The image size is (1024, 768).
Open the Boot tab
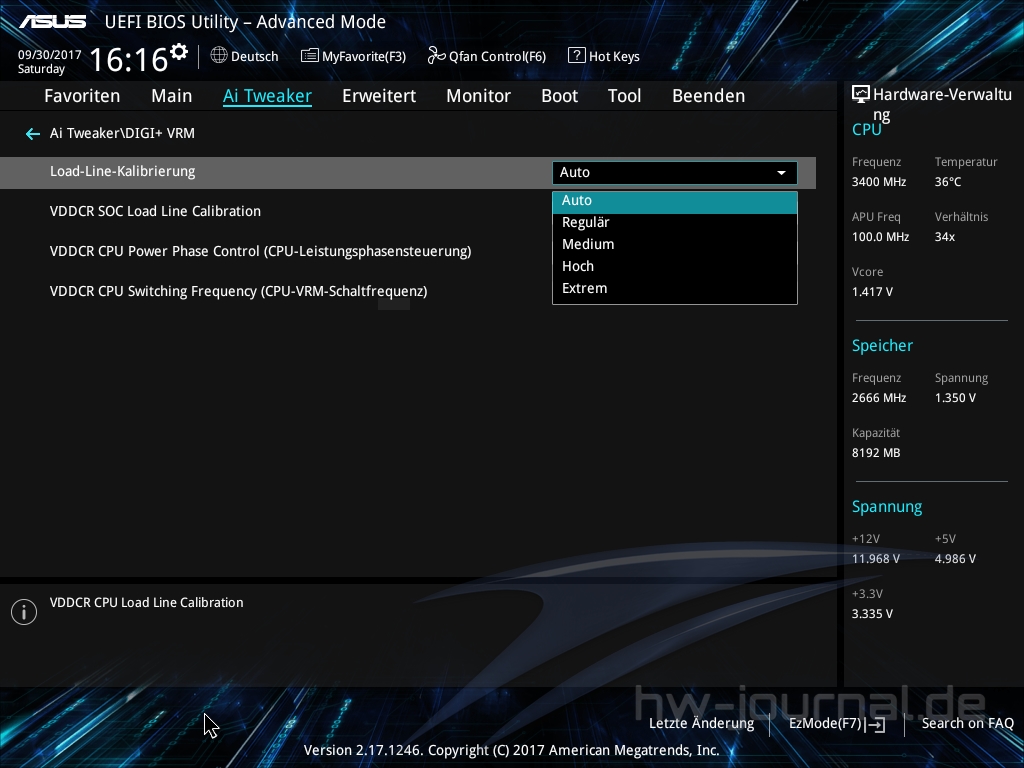(x=560, y=96)
